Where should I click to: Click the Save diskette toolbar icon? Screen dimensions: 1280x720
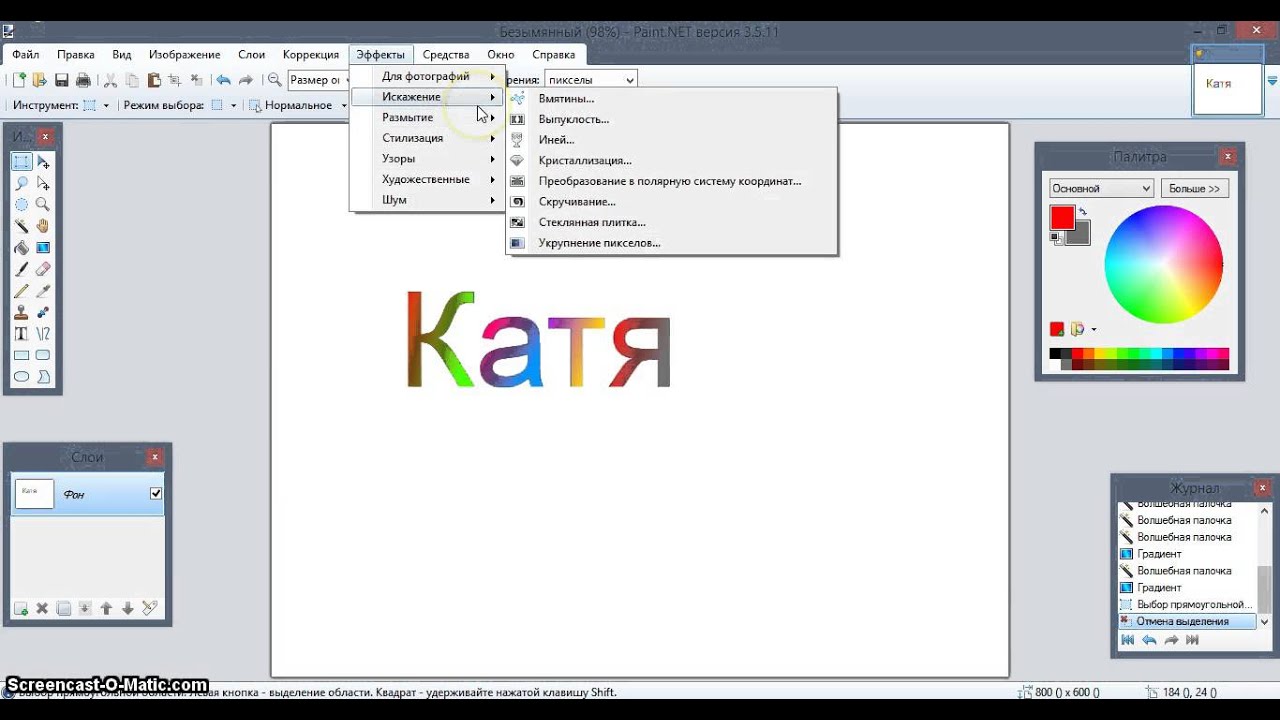(62, 80)
